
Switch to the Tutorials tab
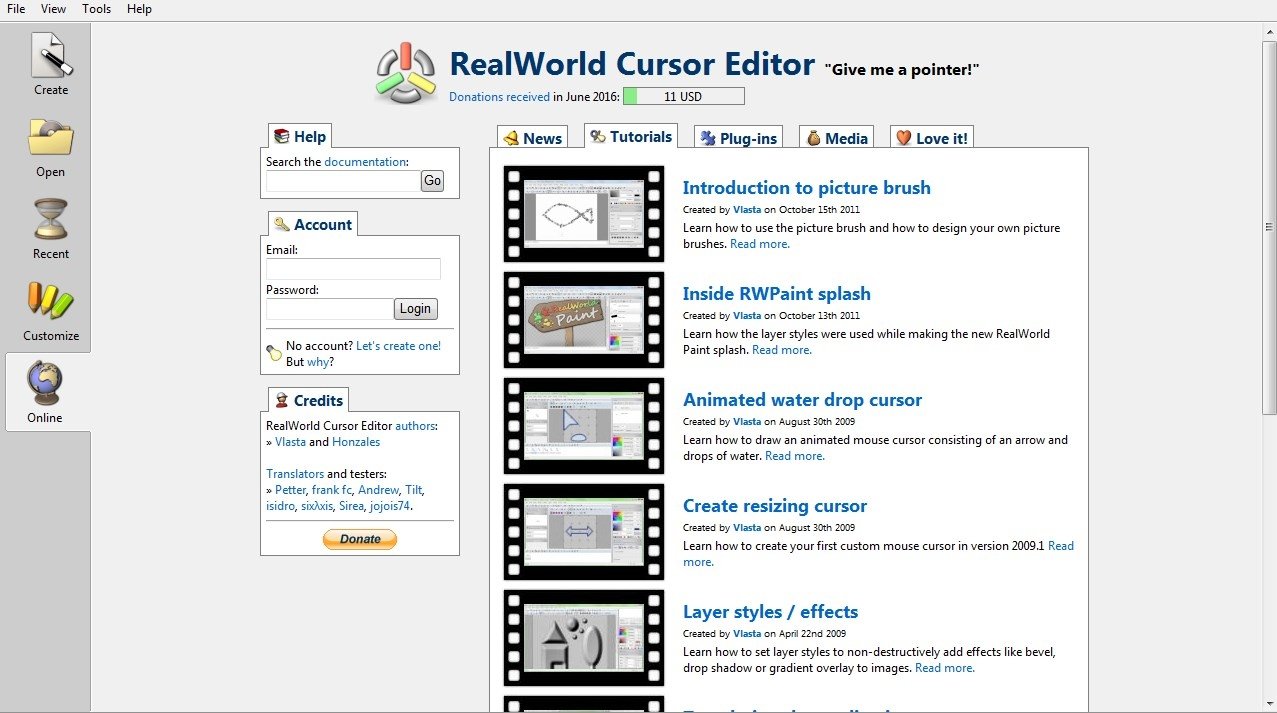(x=630, y=136)
